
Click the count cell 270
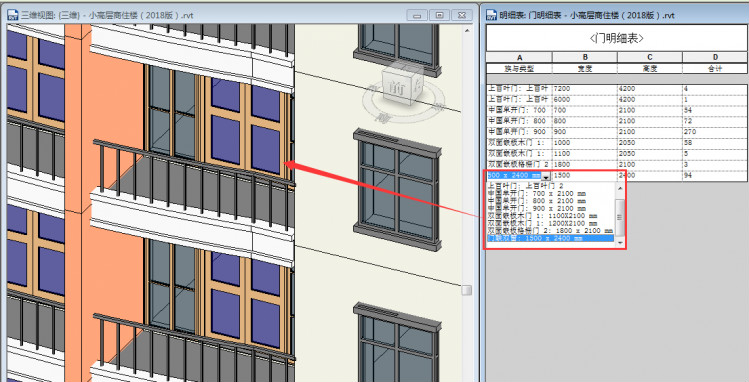click(x=715, y=132)
